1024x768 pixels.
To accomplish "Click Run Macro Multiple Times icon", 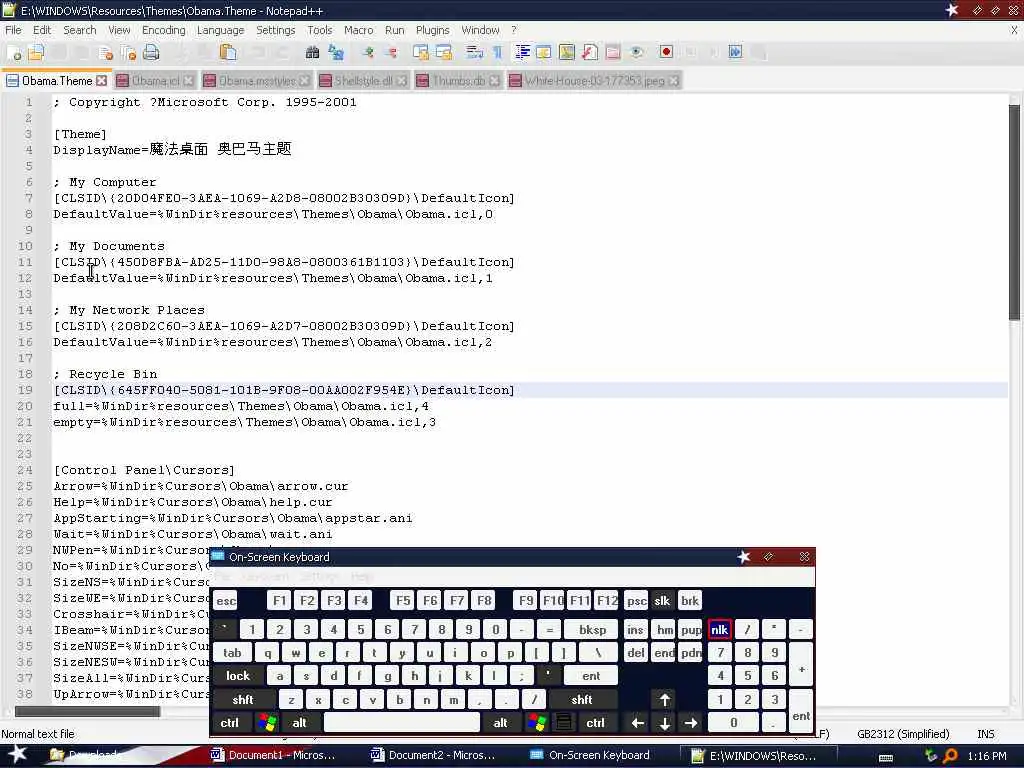I will tap(735, 53).
